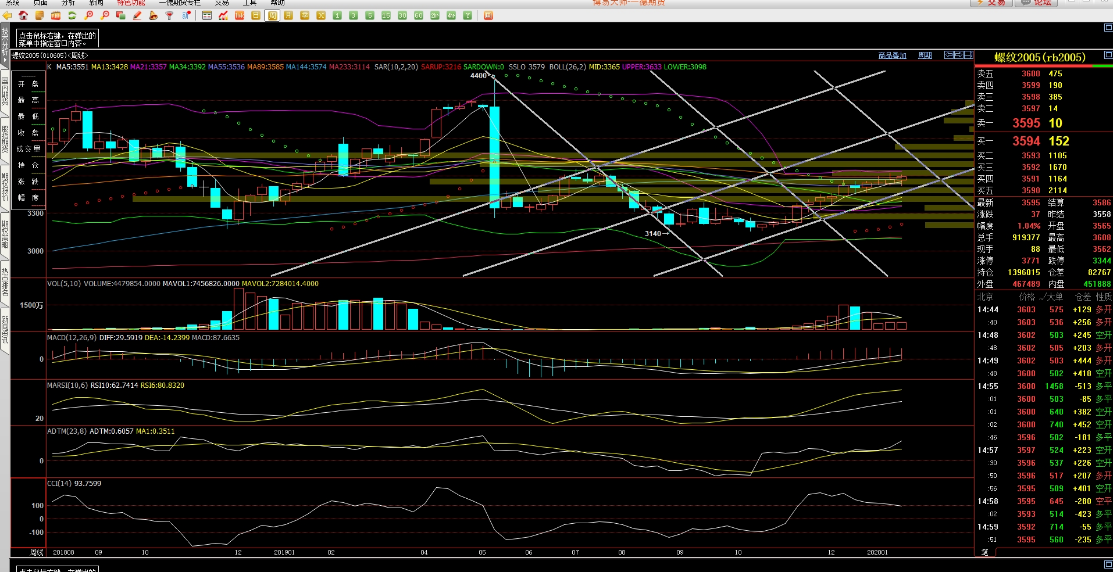Image resolution: width=1113 pixels, height=572 pixels.
Task: Open the overlapping windows toolbar icon
Action: (x=120, y=15)
